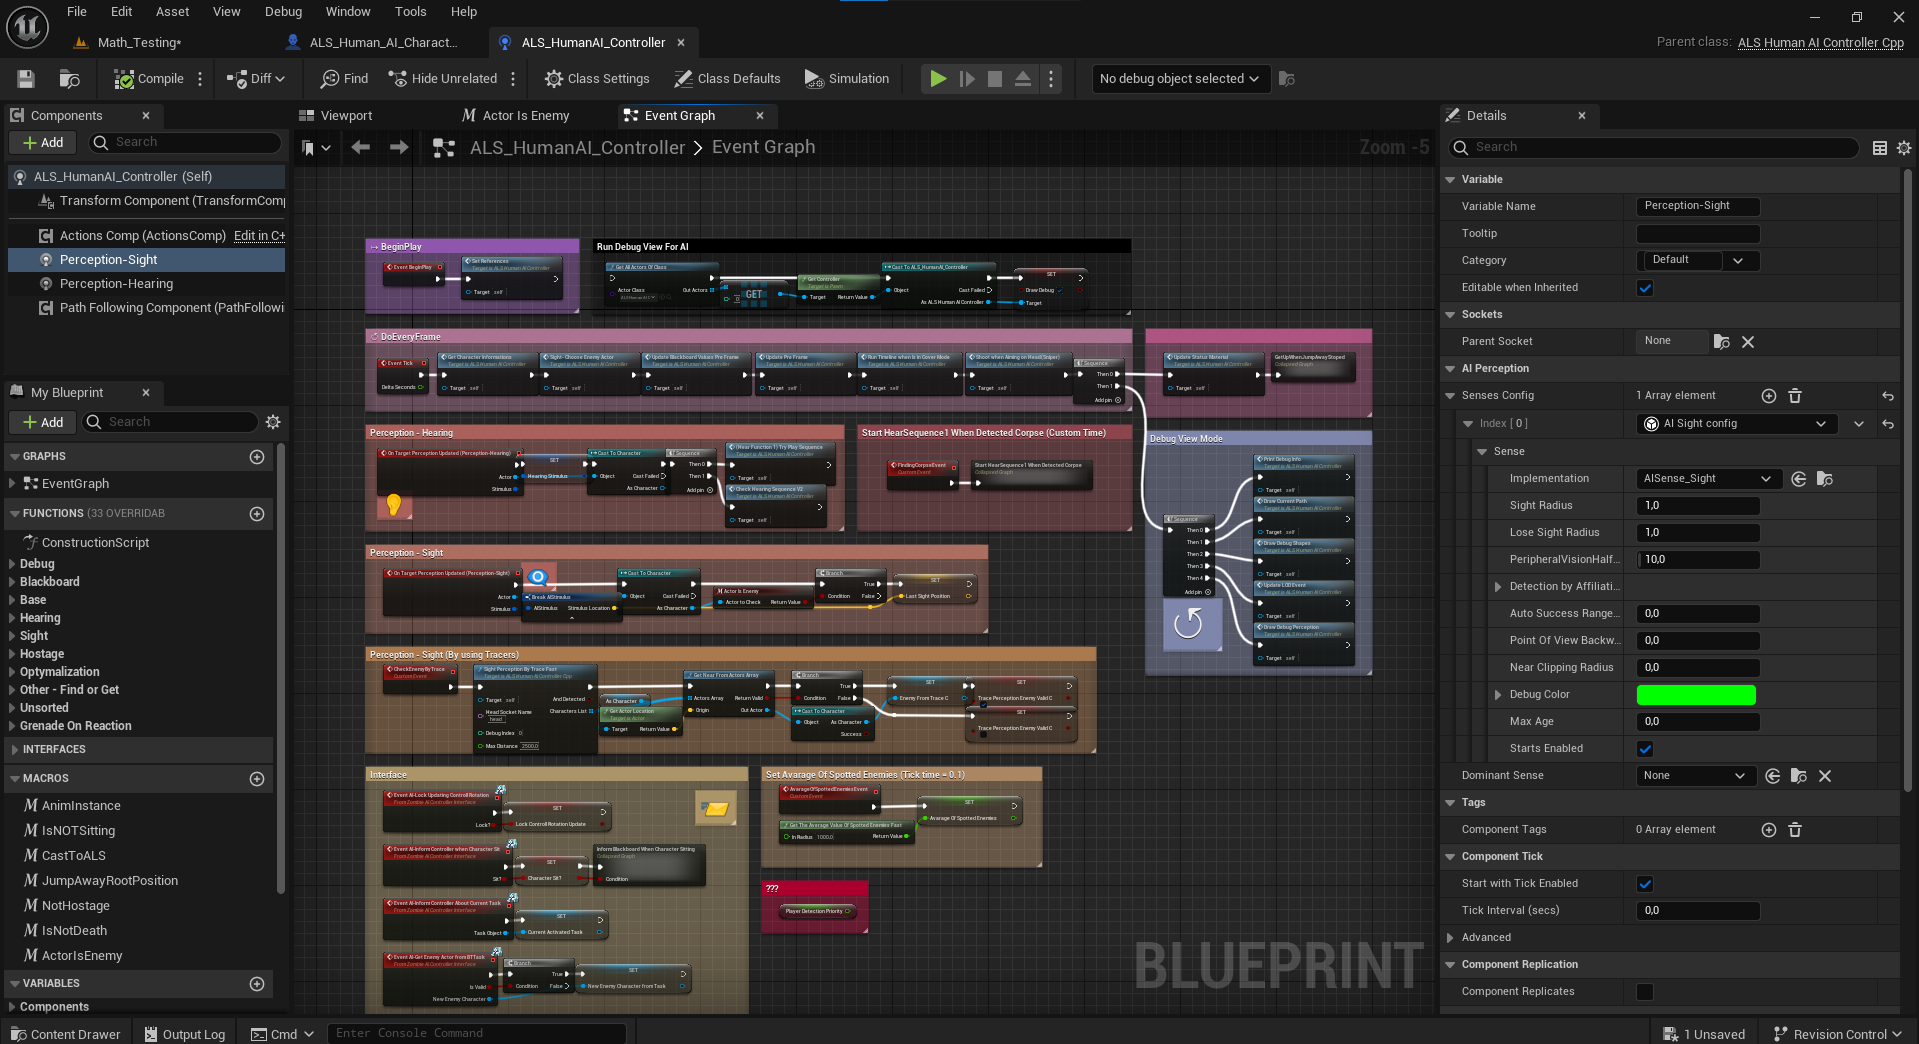Browse for a Parent Socket
This screenshot has height=1044, width=1919.
(x=1722, y=342)
